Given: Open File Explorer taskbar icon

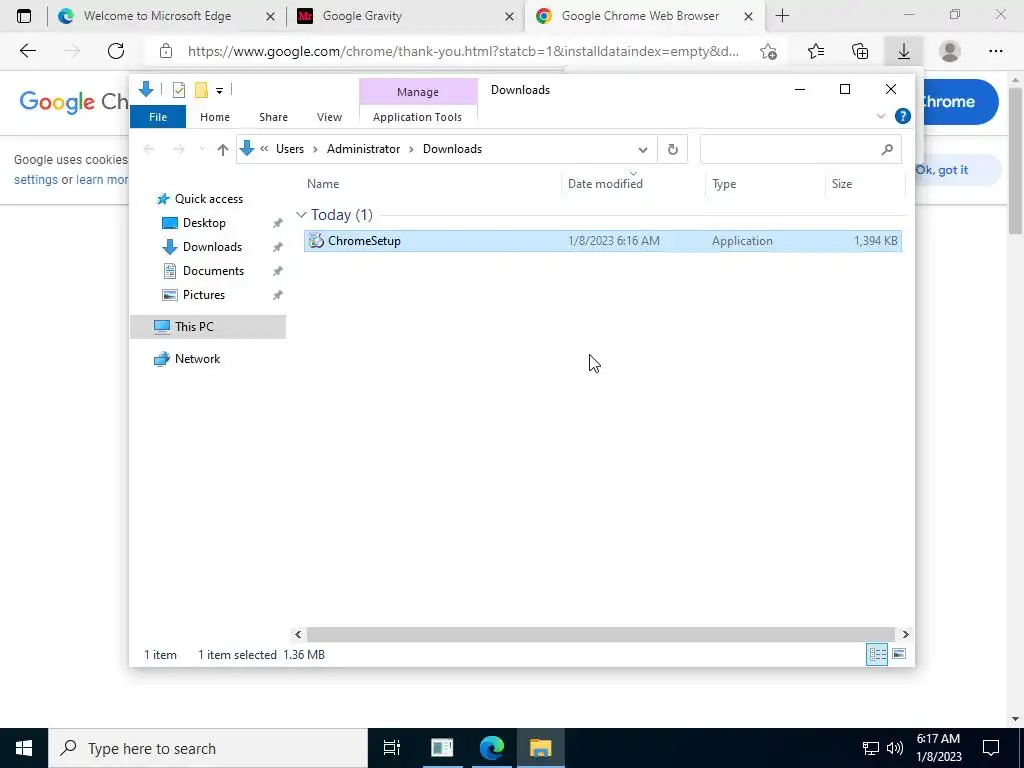Looking at the screenshot, I should pos(541,748).
